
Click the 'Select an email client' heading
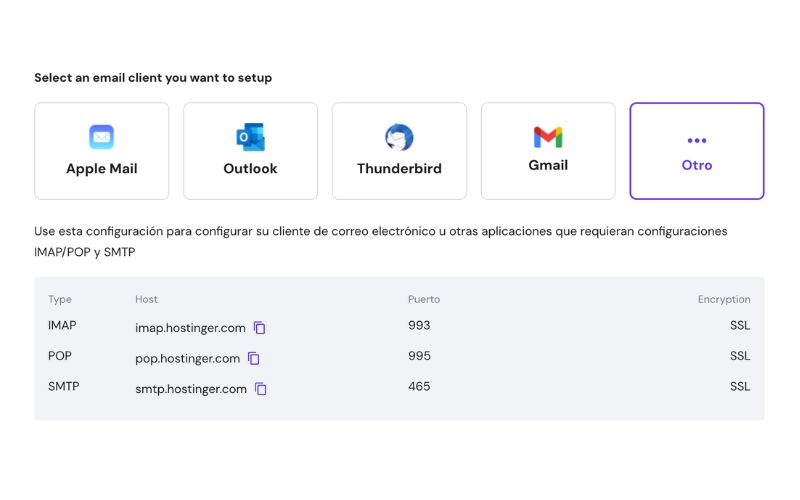click(153, 78)
